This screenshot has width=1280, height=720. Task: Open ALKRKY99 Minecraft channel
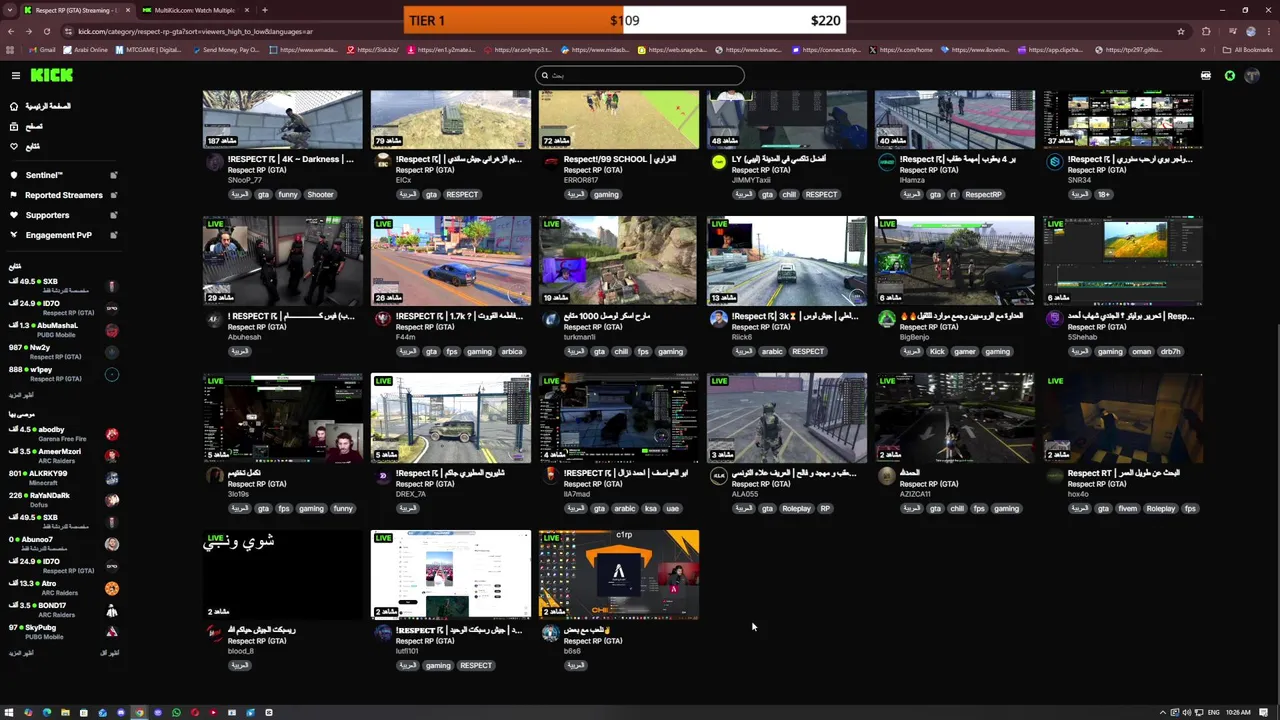[x=64, y=477]
